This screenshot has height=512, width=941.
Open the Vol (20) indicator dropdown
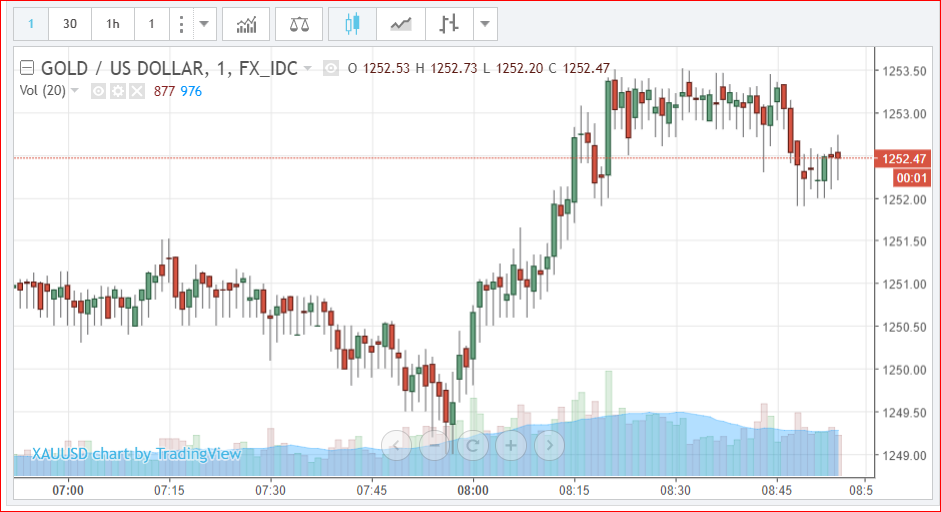[75, 91]
